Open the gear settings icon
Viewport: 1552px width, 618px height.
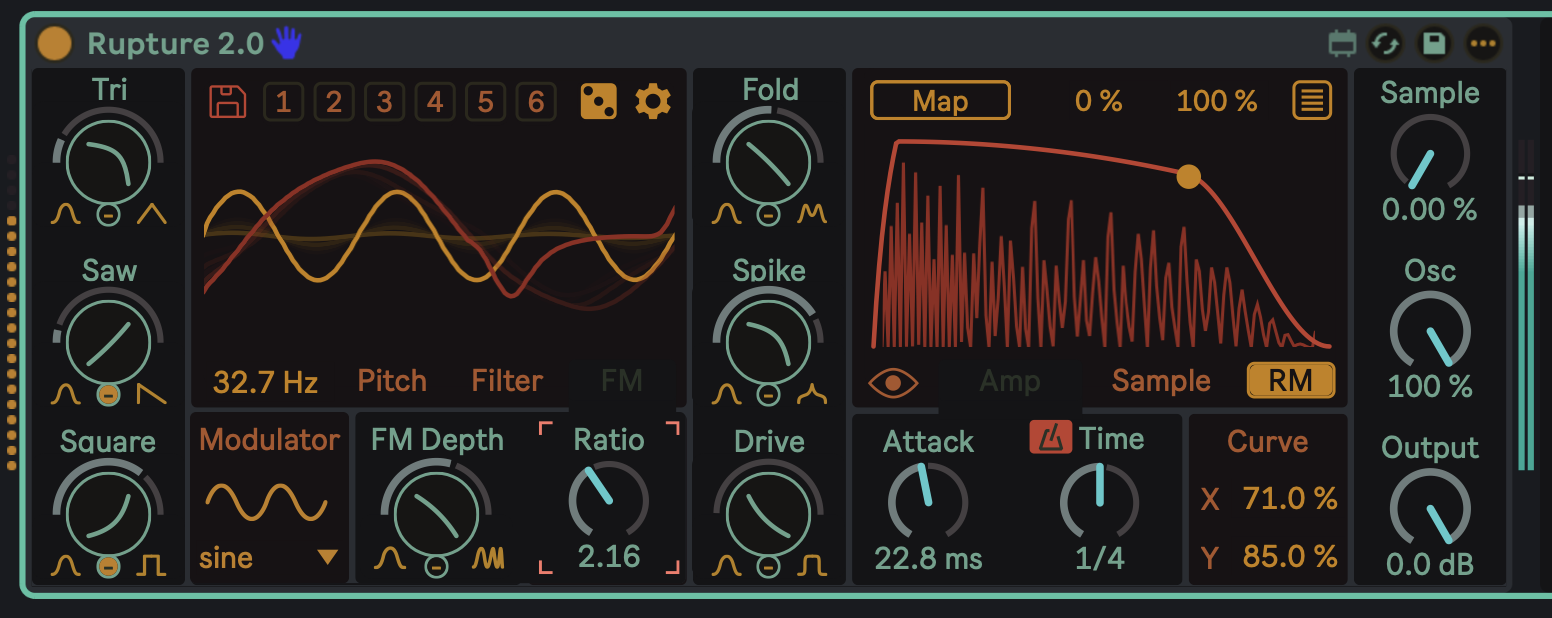(x=653, y=102)
